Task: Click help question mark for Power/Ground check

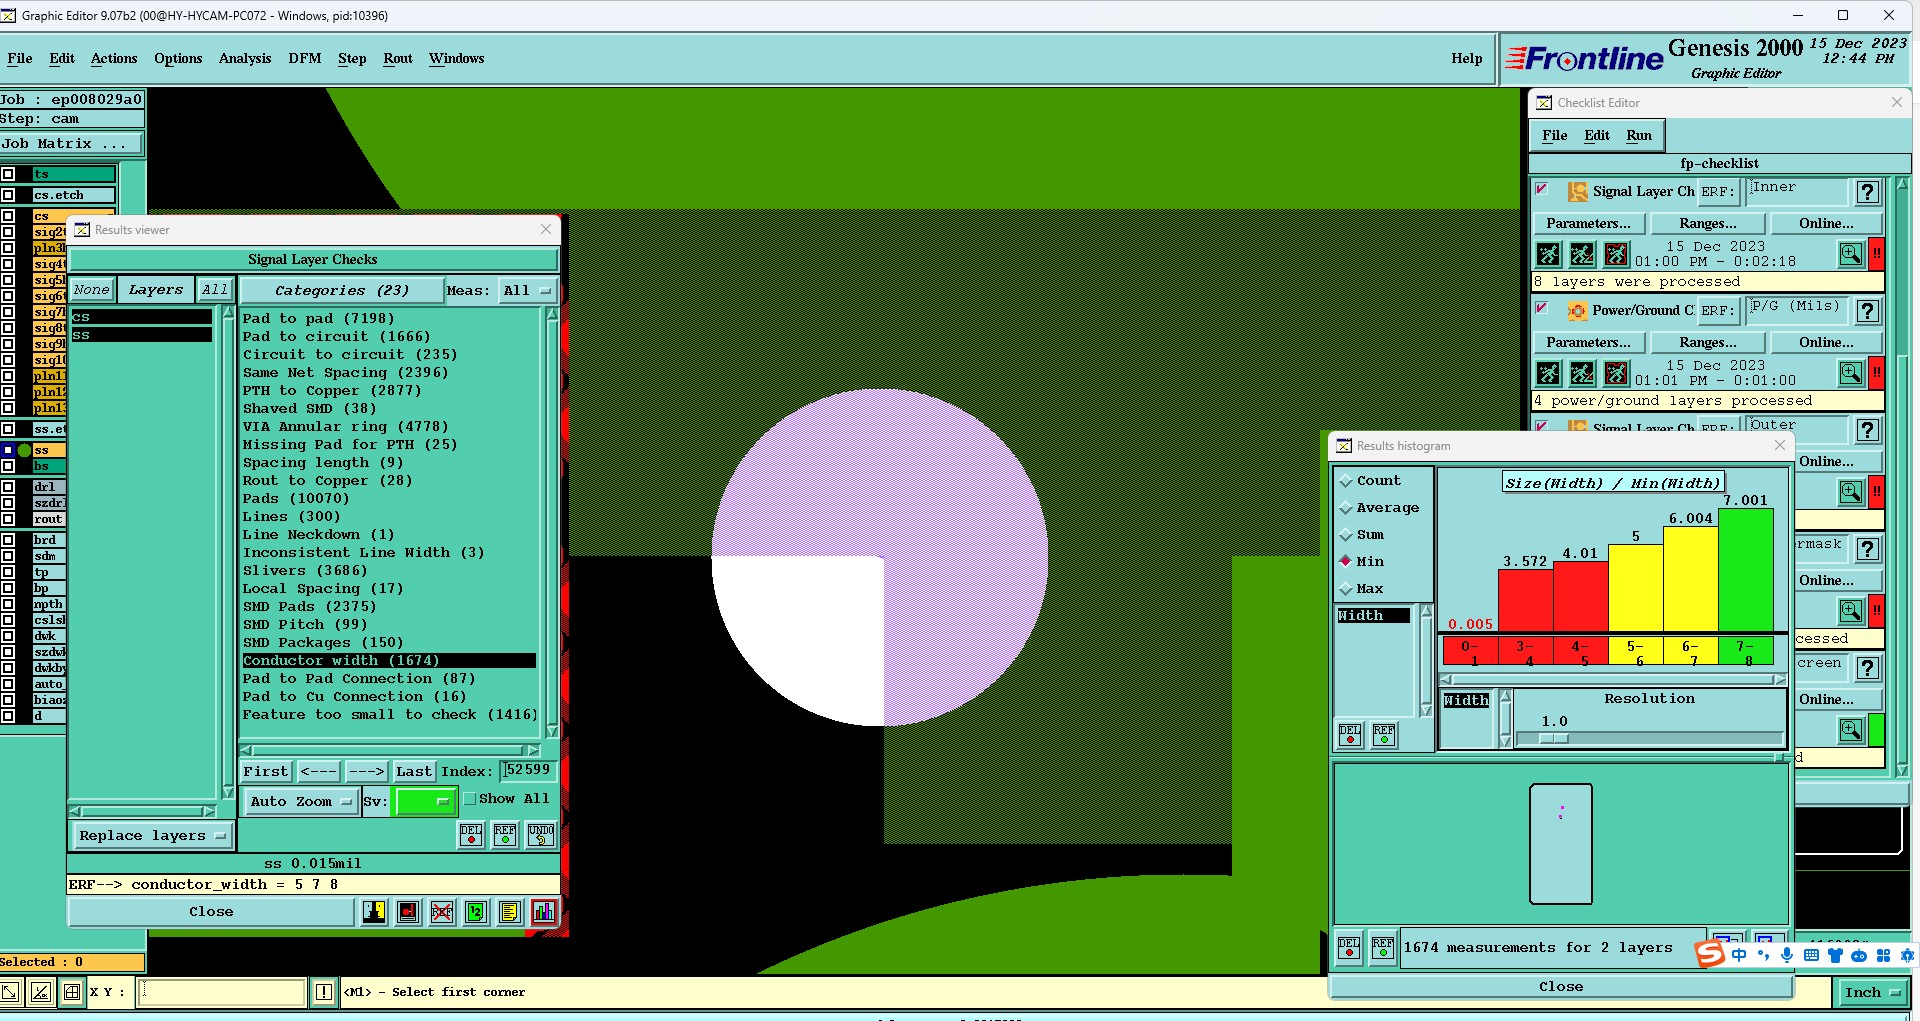Action: point(1867,311)
